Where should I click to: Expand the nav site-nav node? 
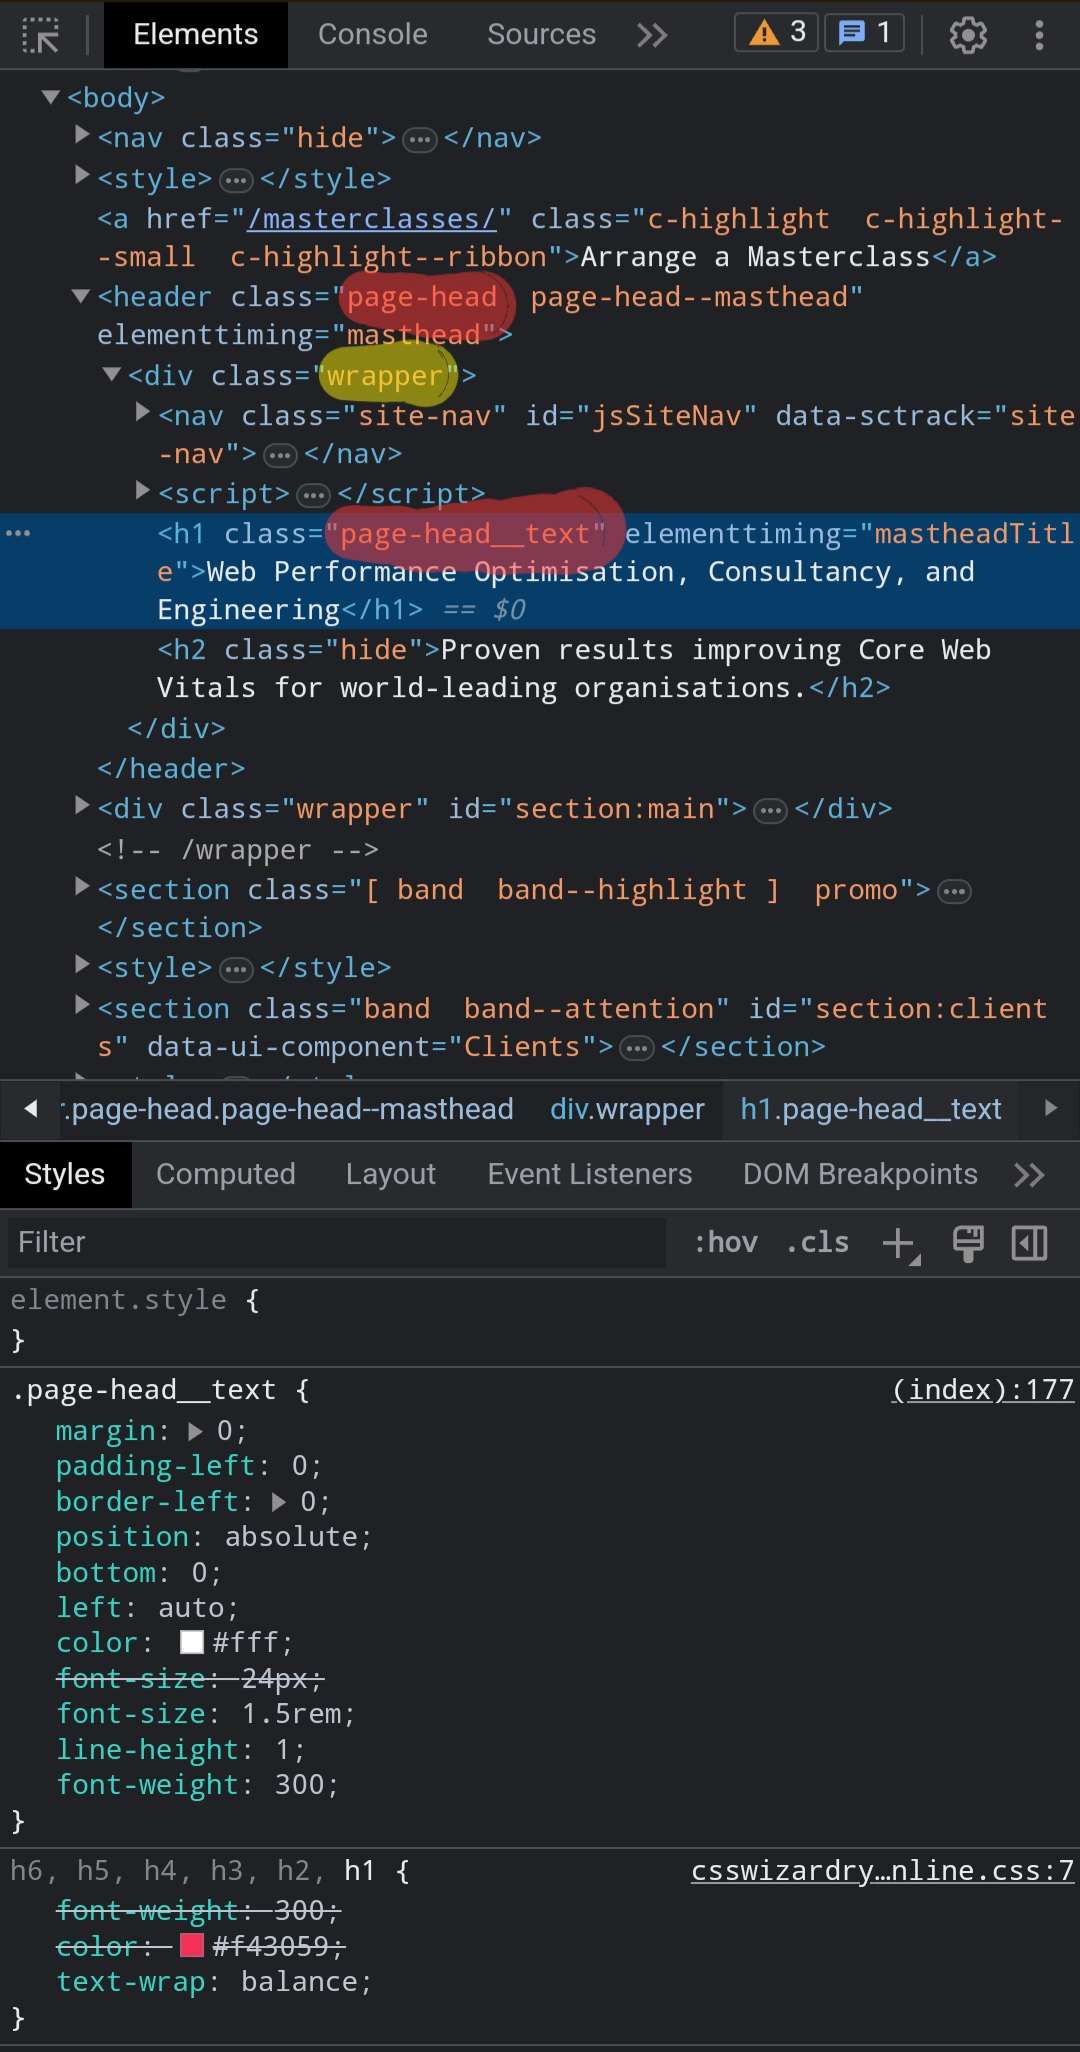coord(142,412)
